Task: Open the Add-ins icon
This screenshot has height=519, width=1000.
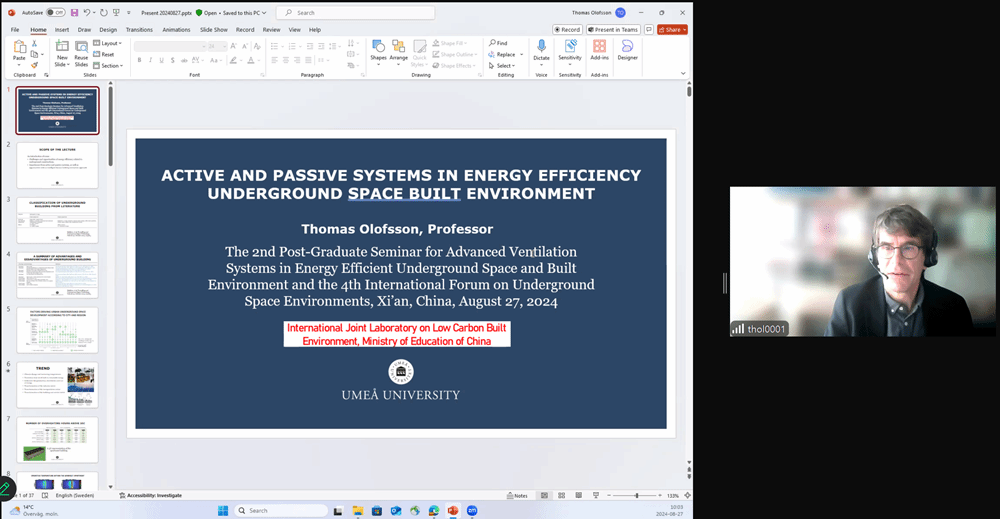Action: 599,46
